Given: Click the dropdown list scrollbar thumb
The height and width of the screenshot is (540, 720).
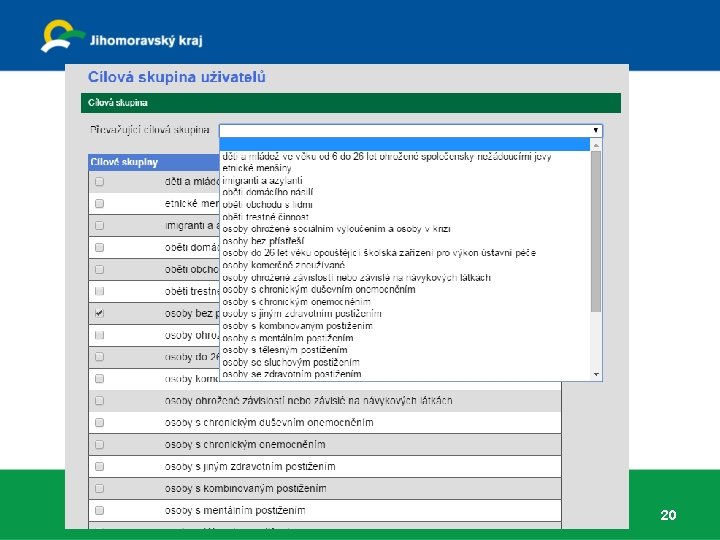Looking at the screenshot, I should 596,231.
